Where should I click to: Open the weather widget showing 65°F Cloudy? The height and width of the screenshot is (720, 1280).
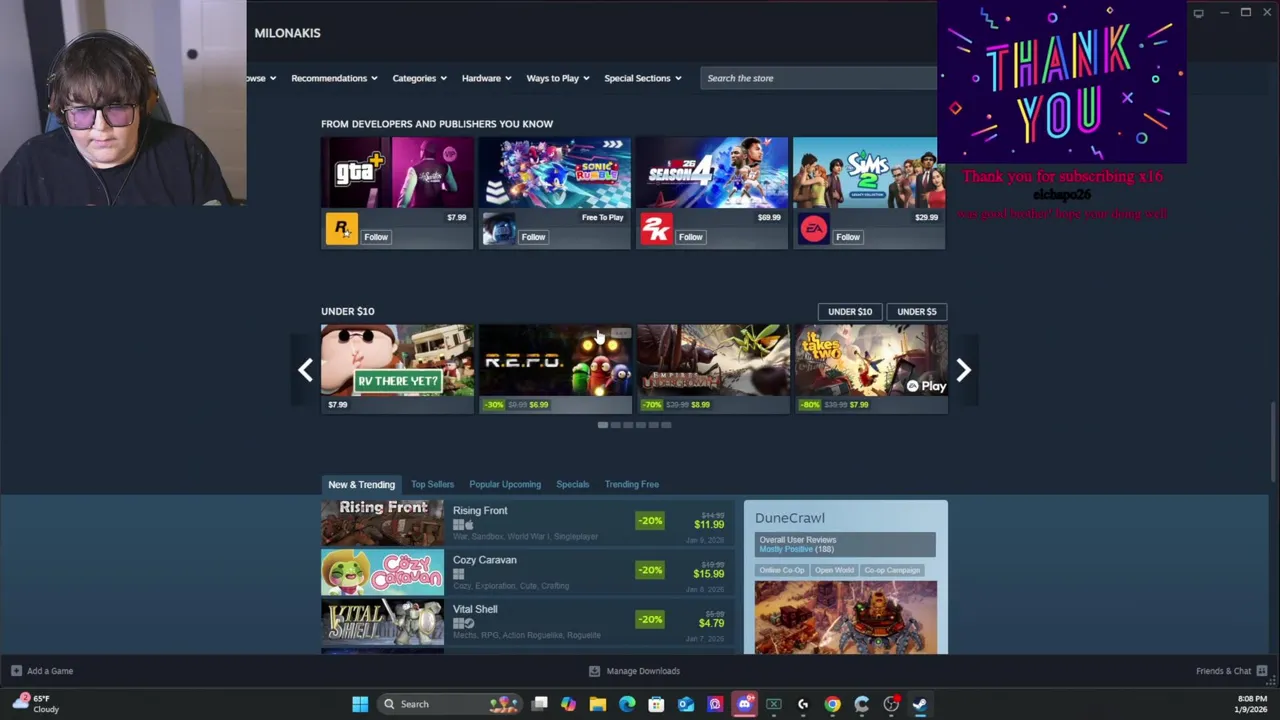pyautogui.click(x=36, y=704)
